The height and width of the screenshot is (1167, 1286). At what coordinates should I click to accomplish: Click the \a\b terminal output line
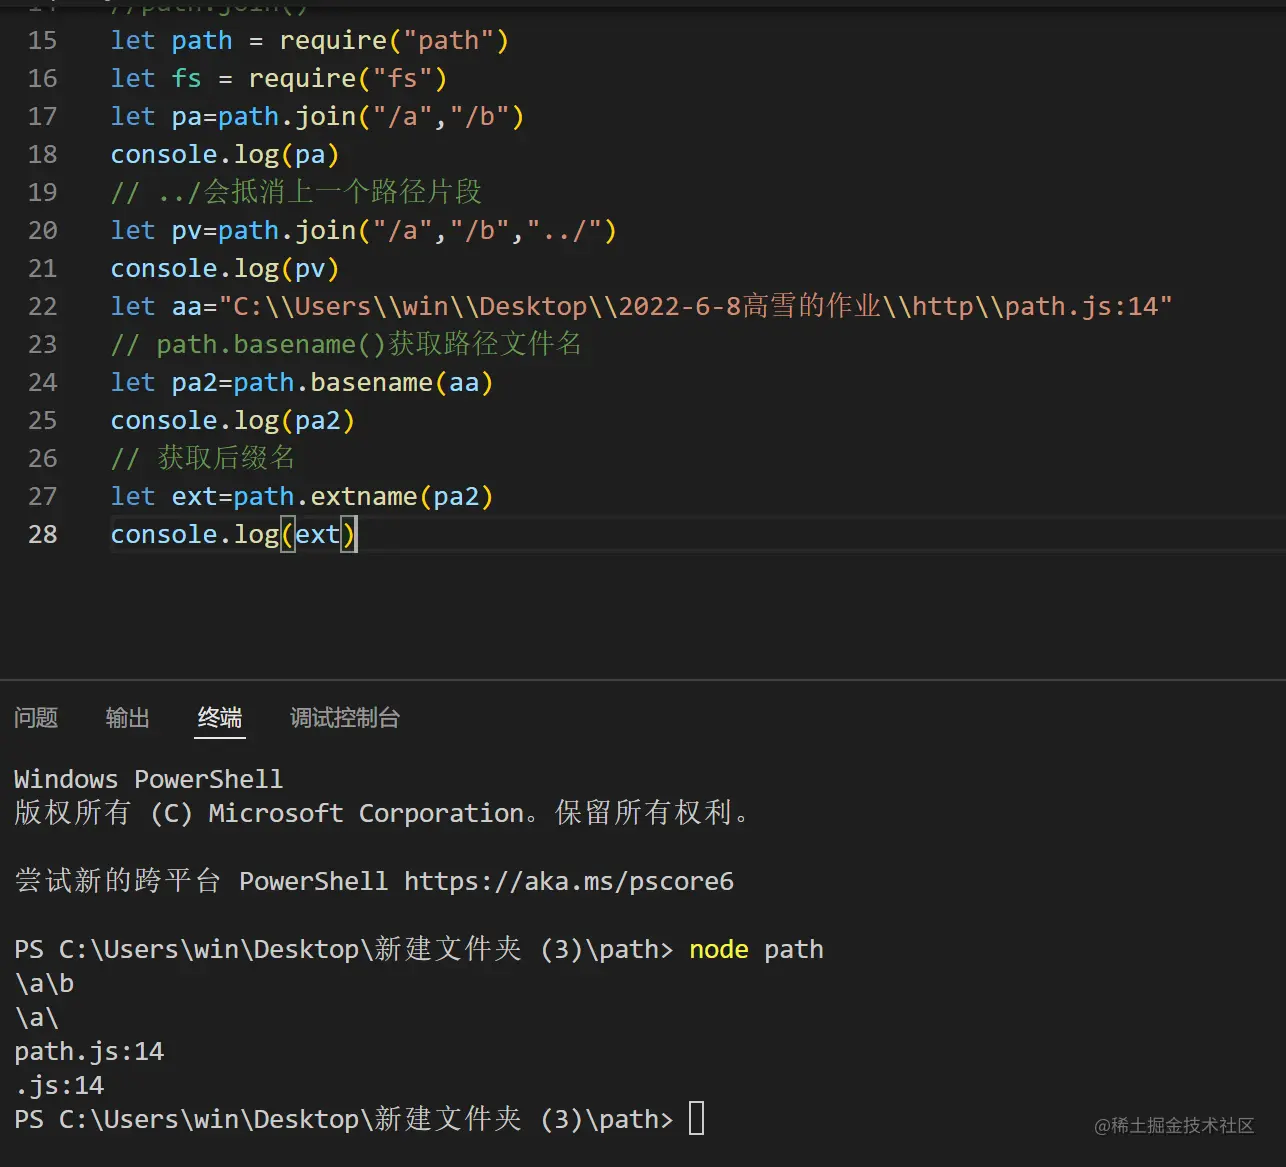tap(44, 983)
